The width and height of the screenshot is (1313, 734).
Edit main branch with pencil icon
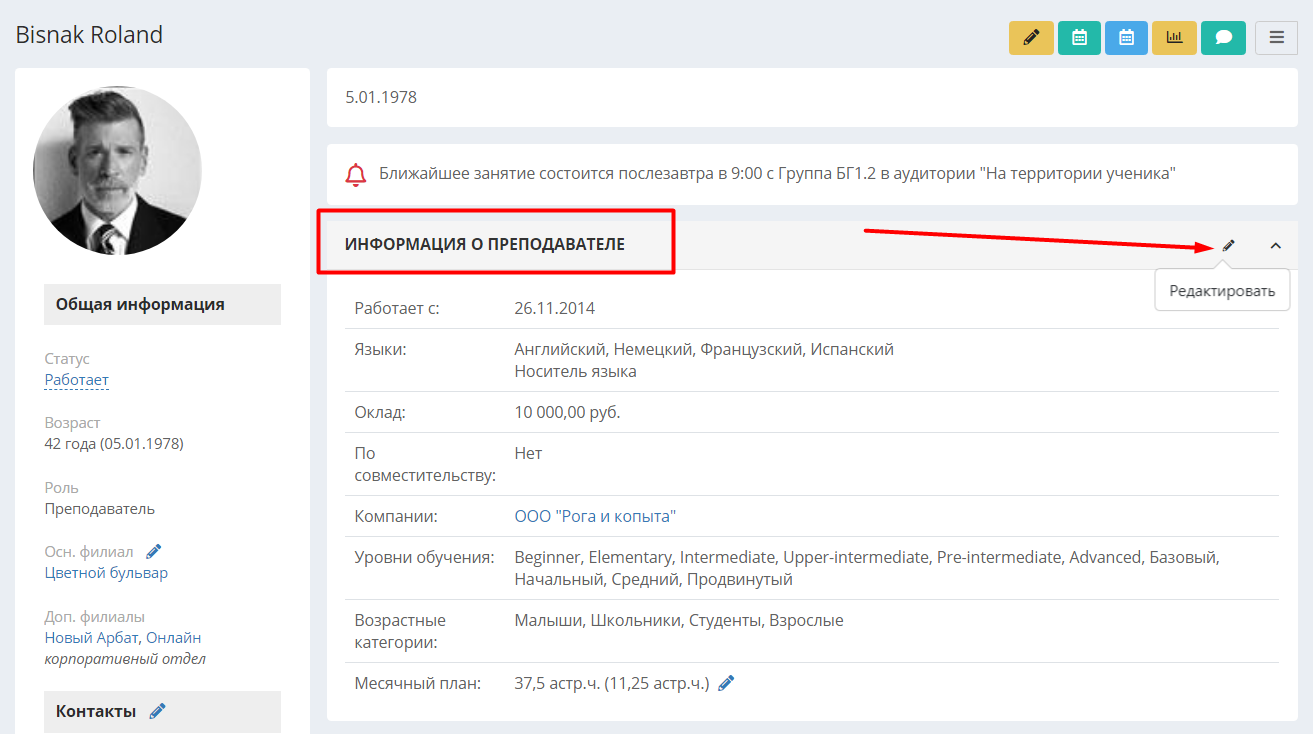[153, 551]
